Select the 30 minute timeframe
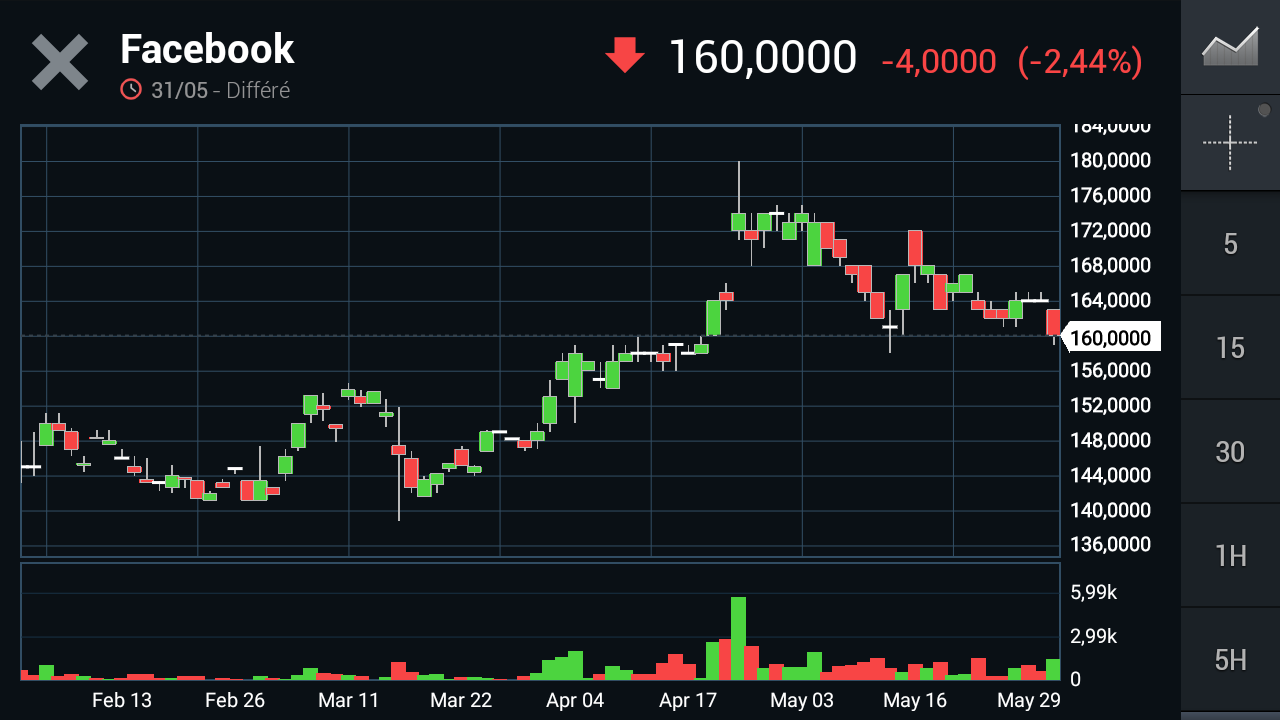 (x=1230, y=452)
